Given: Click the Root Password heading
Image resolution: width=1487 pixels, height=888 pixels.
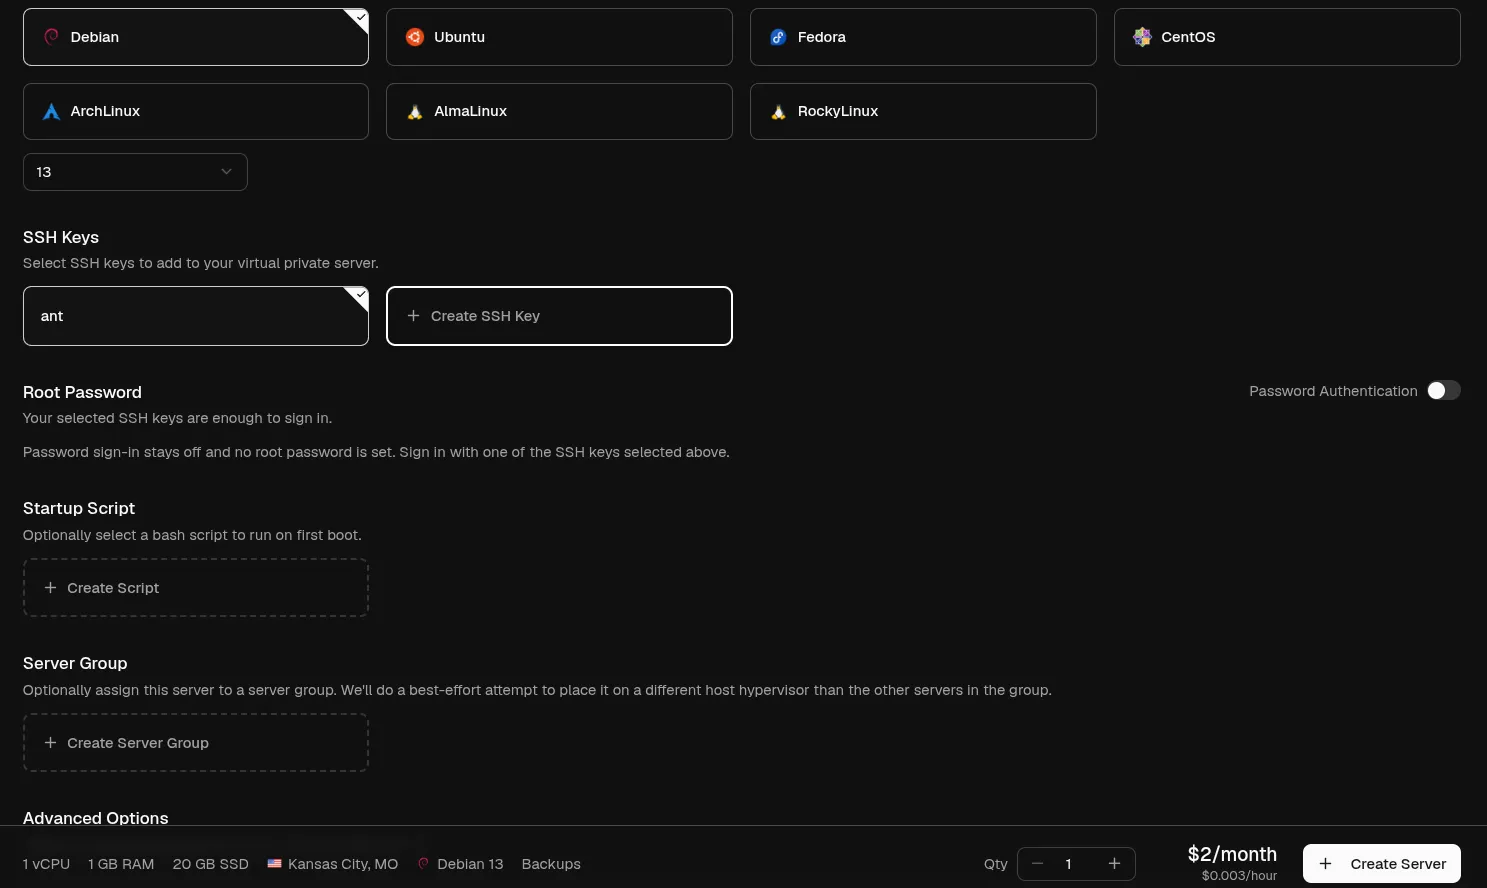Looking at the screenshot, I should click(82, 392).
